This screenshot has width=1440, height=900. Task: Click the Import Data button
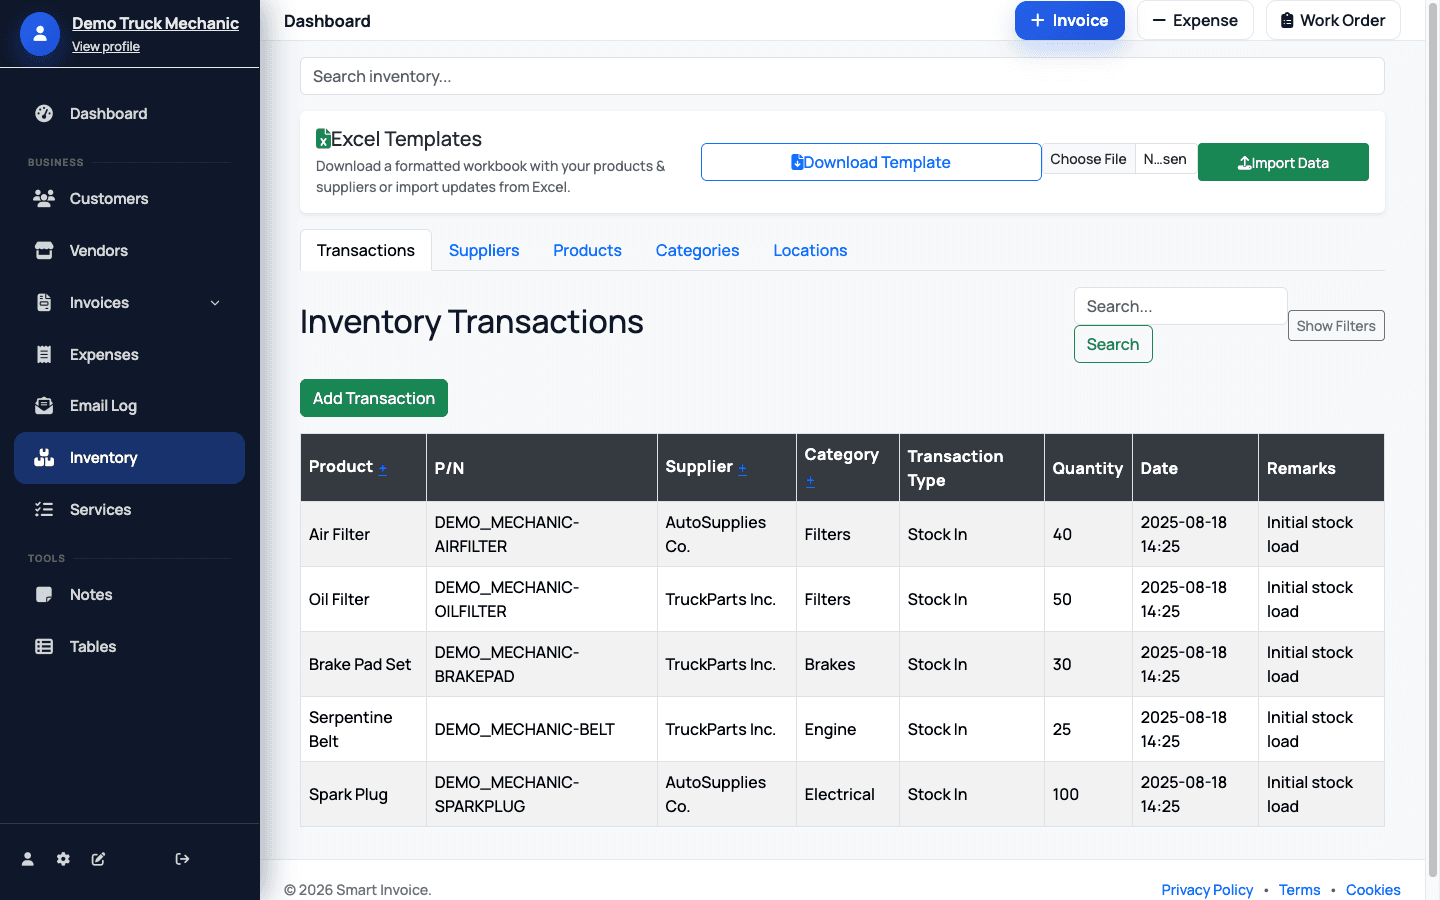pyautogui.click(x=1283, y=162)
